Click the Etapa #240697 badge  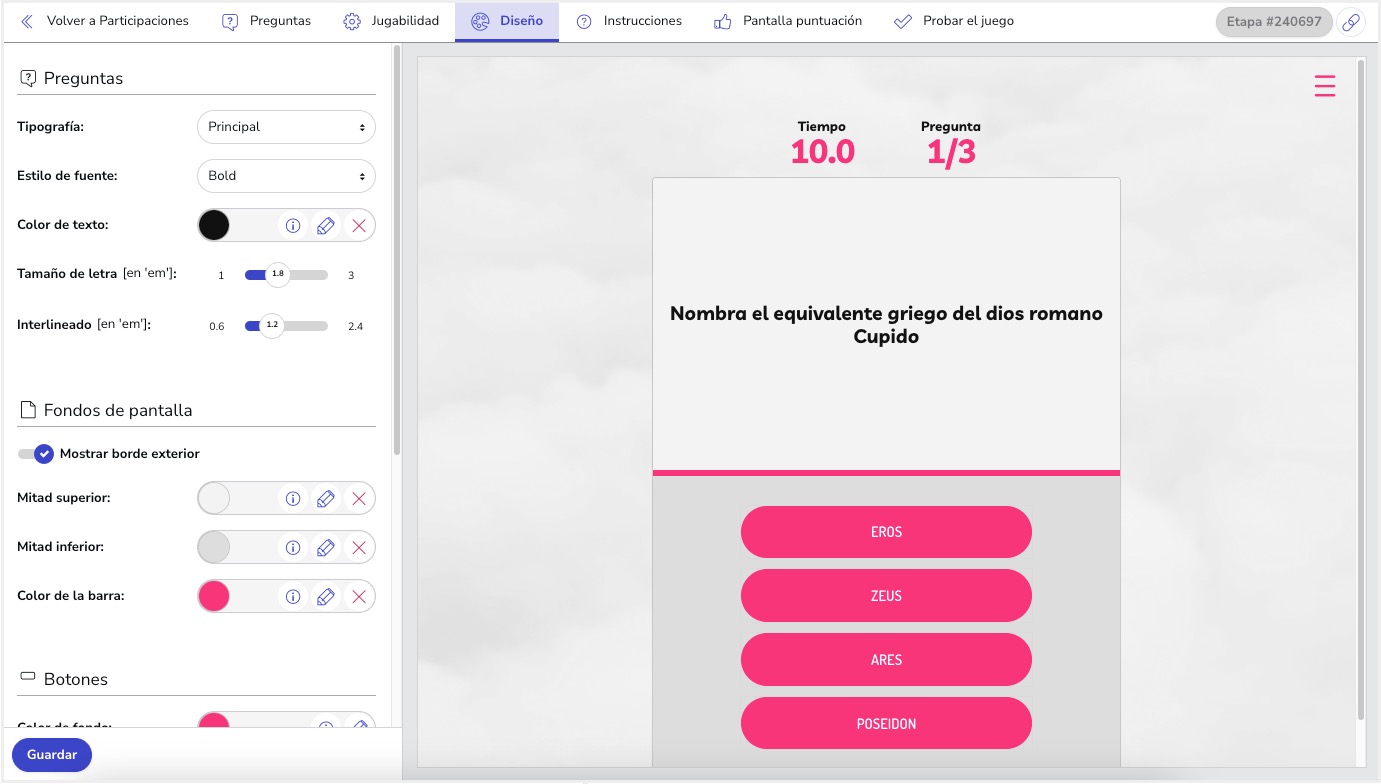pyautogui.click(x=1274, y=22)
